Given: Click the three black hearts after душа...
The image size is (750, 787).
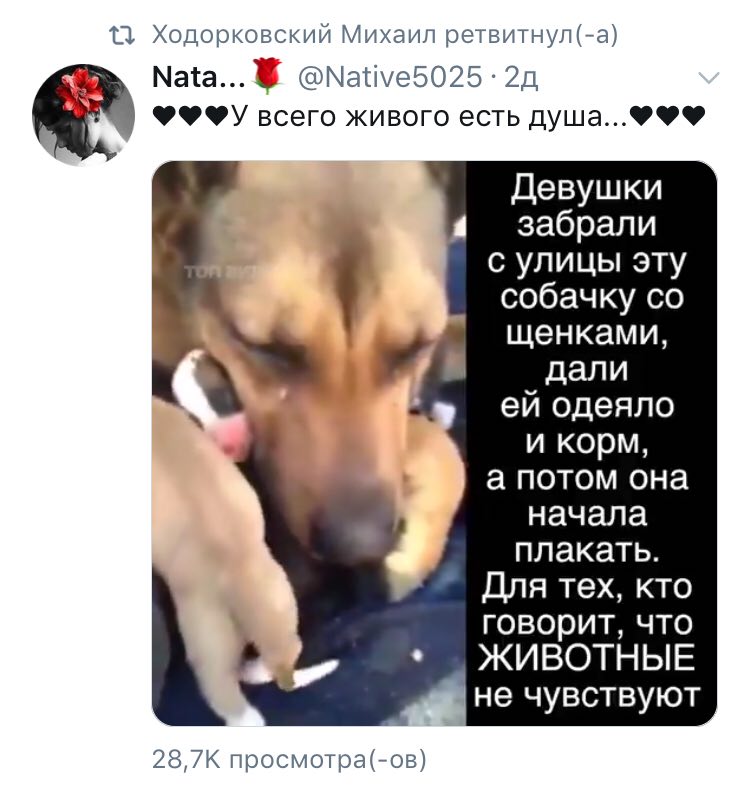Looking at the screenshot, I should pyautogui.click(x=668, y=116).
